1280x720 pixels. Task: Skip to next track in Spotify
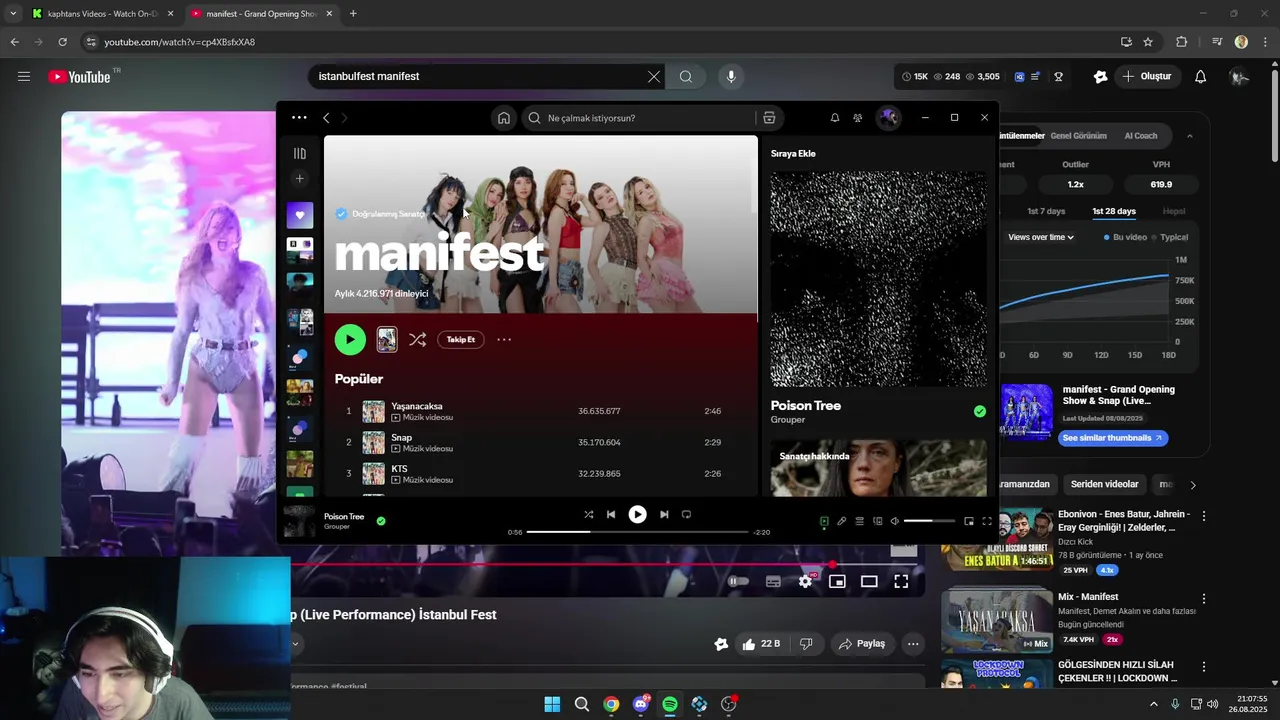(664, 514)
